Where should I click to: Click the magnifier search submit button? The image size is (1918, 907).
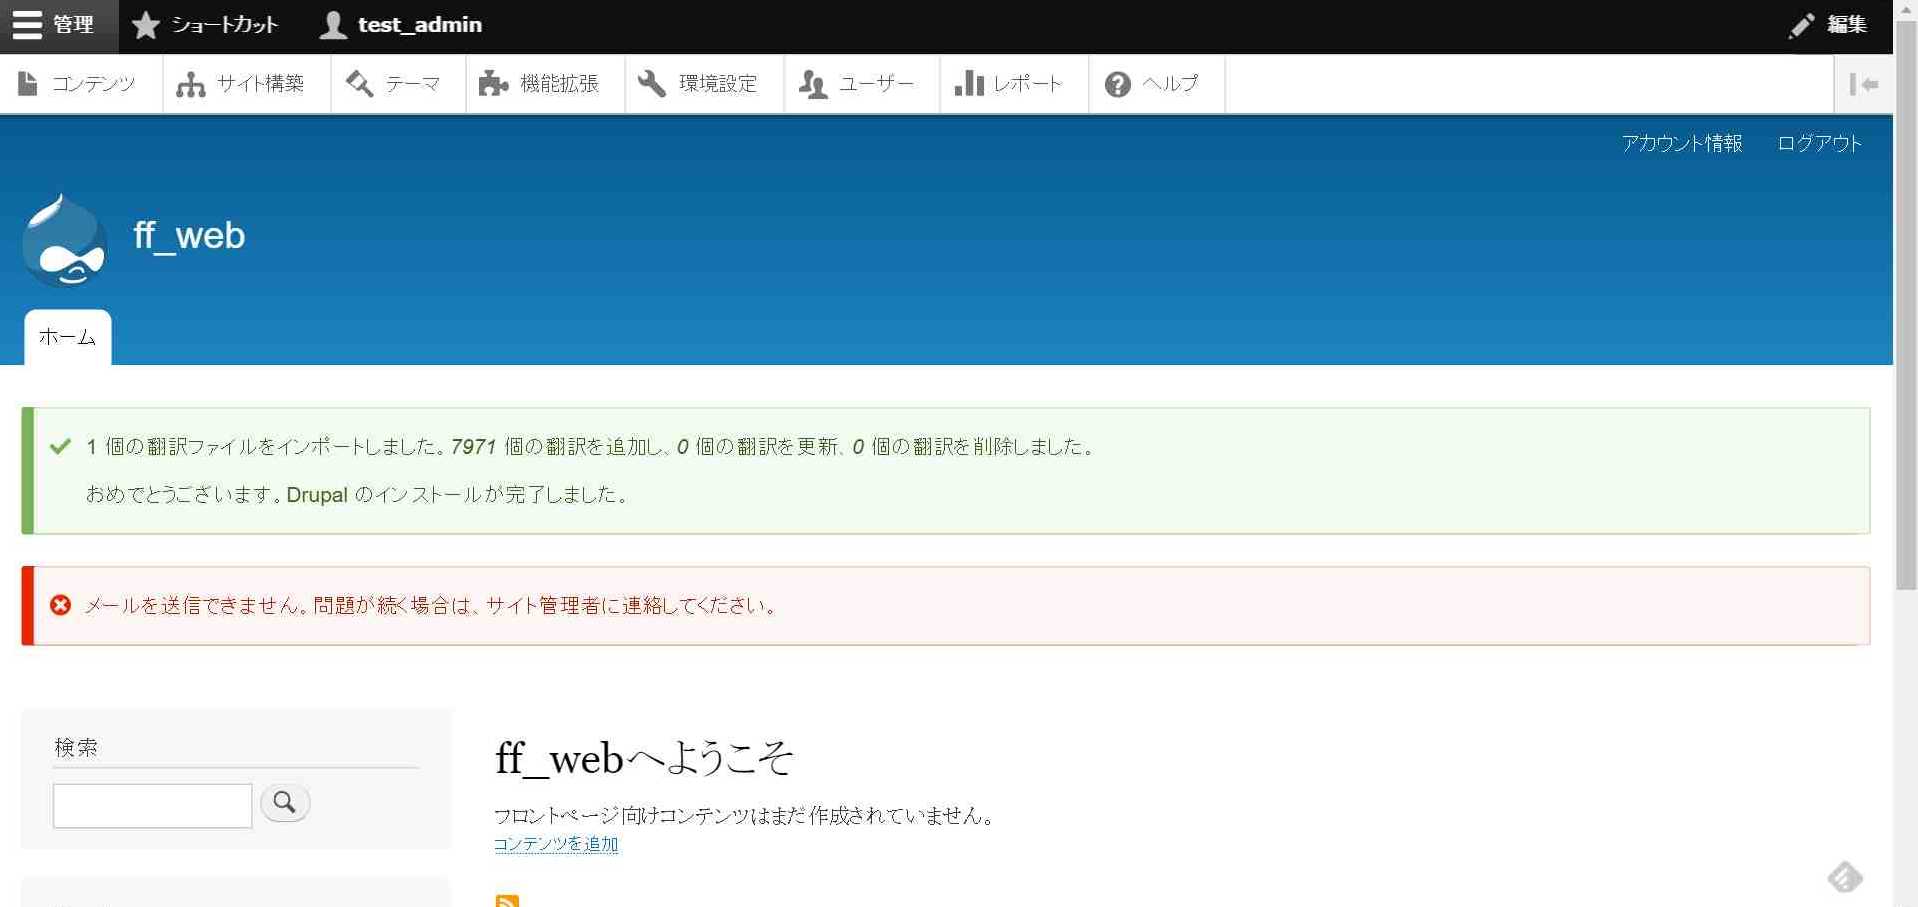click(285, 803)
